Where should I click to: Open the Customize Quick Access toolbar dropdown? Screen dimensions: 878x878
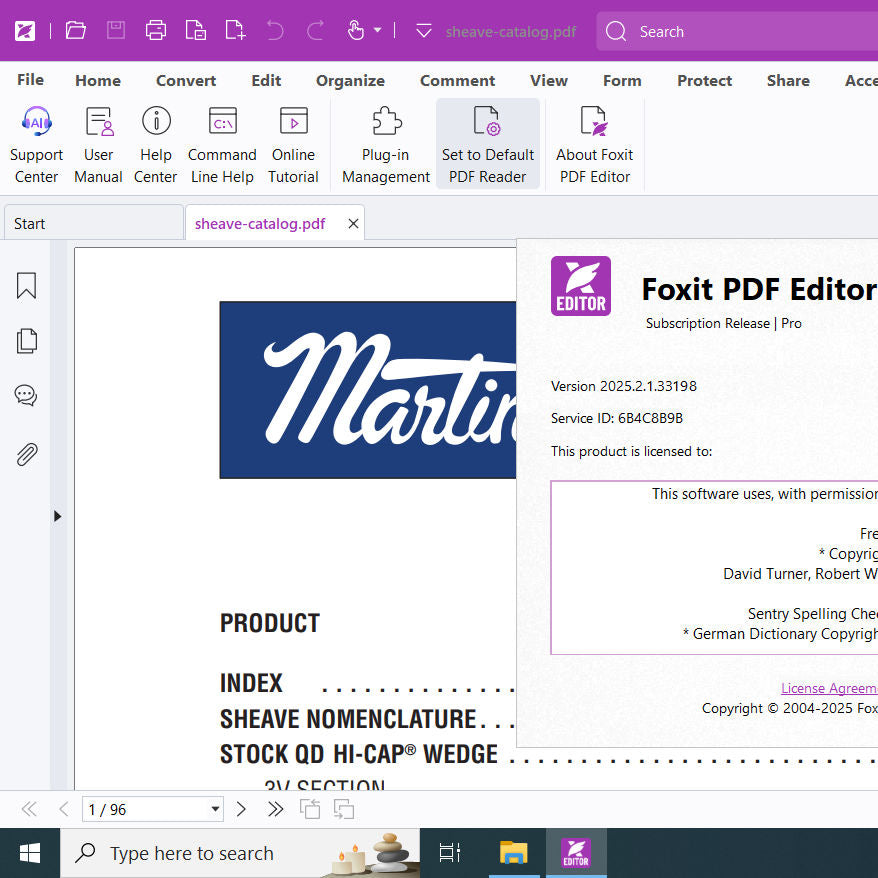[x=424, y=30]
